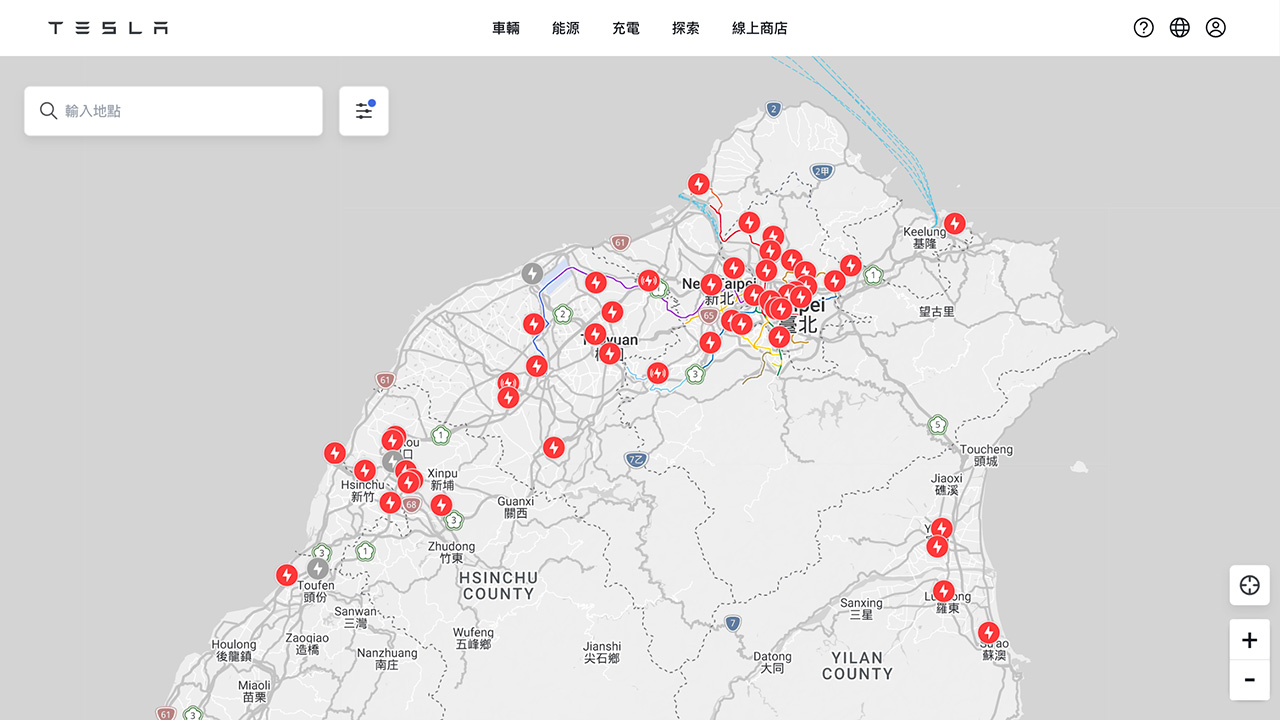Select the gray pin northwest of Taoyuan
Viewport: 1280px width, 720px height.
click(533, 273)
